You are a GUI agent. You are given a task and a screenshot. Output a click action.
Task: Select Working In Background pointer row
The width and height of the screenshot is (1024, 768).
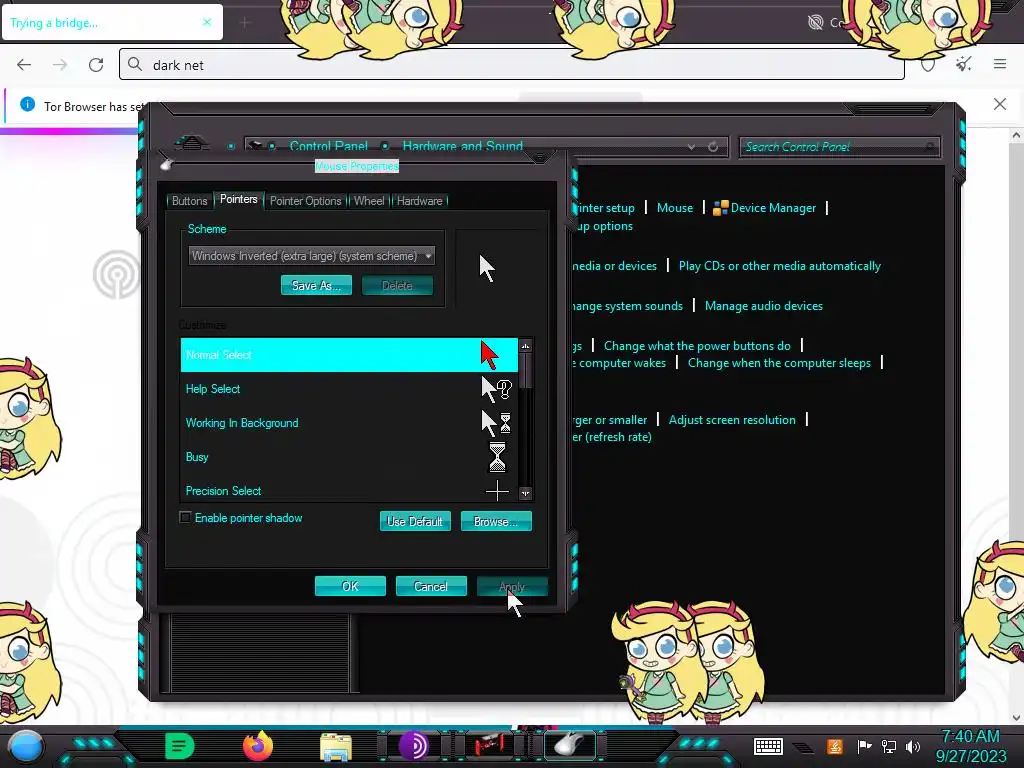[349, 423]
